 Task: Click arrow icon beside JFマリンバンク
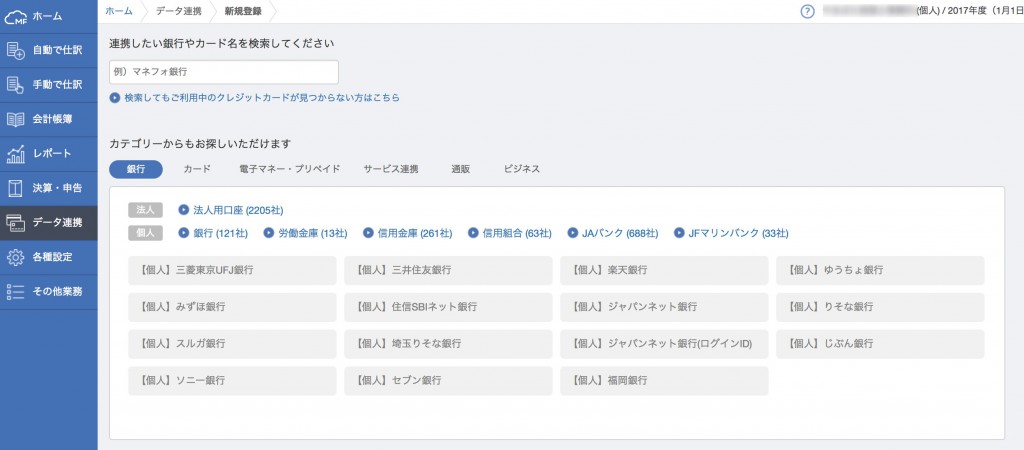coord(679,233)
